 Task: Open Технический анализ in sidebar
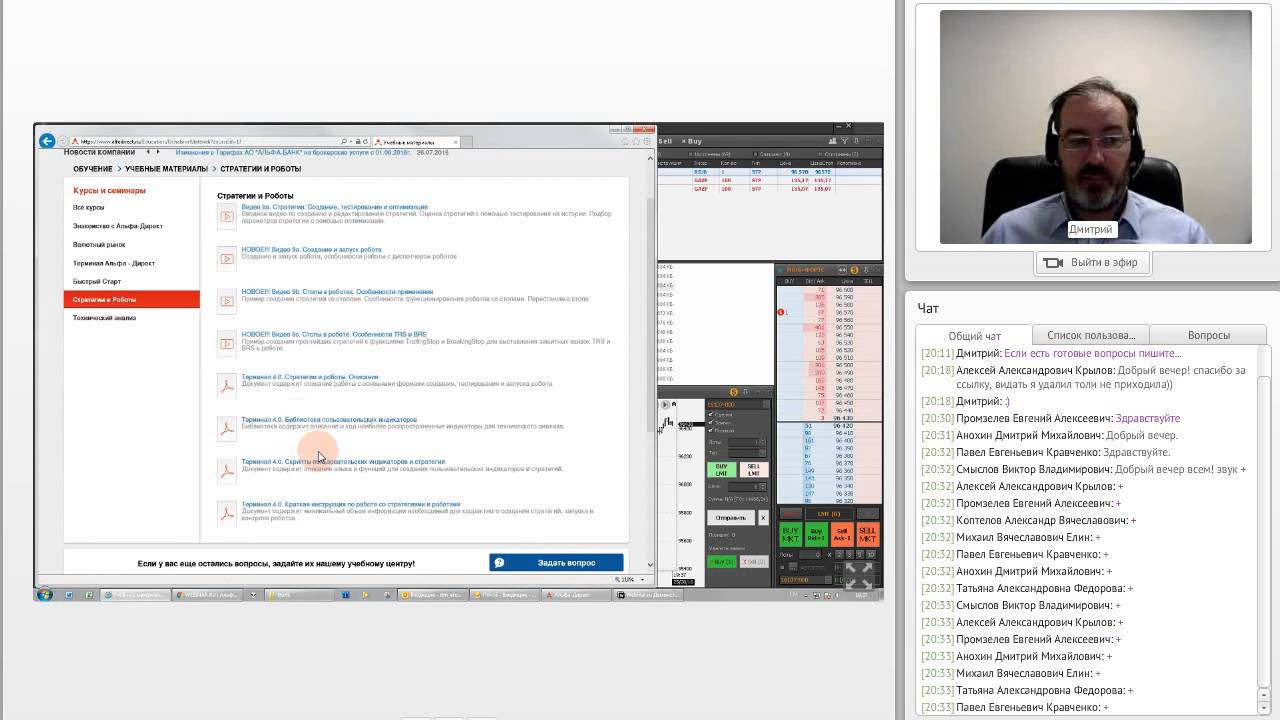104,318
